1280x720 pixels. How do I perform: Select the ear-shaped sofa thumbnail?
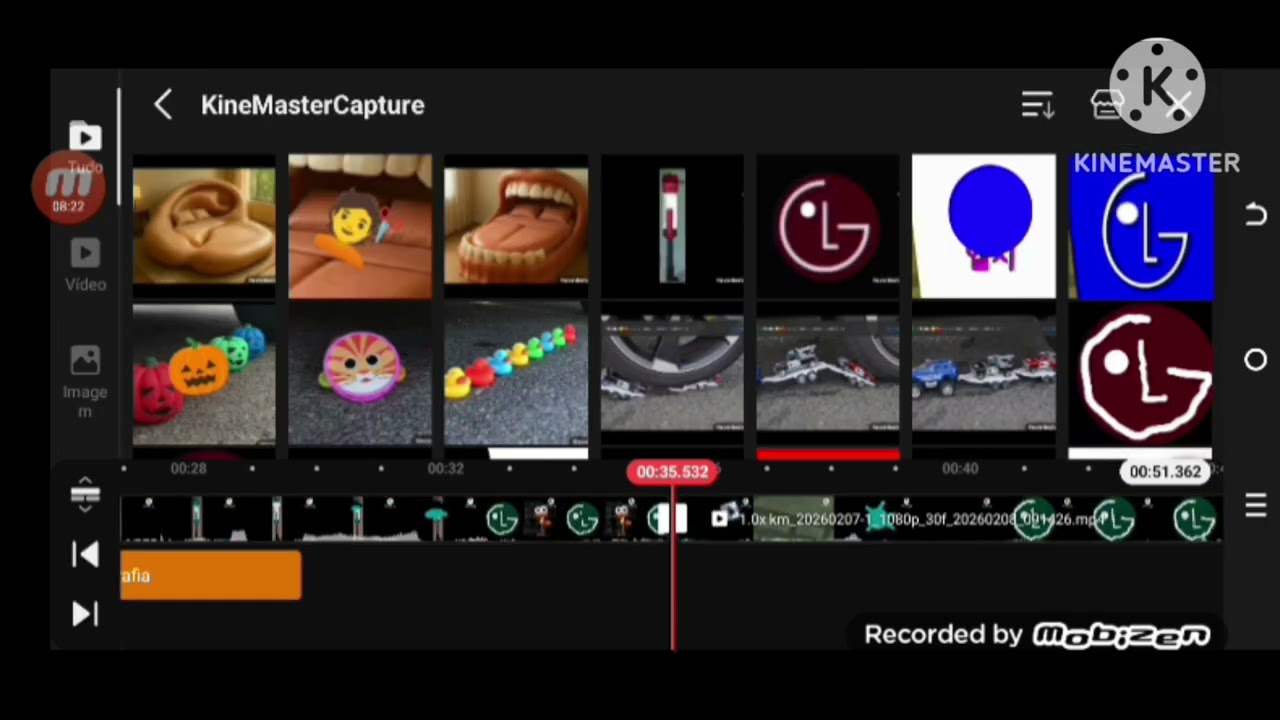(204, 227)
